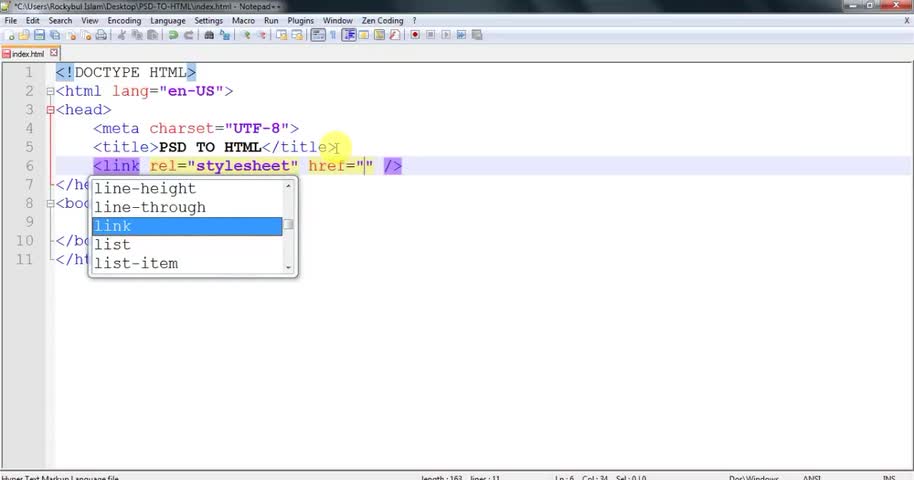Open the User Defined Language toolbar icon
Image resolution: width=914 pixels, height=480 pixels.
364,35
